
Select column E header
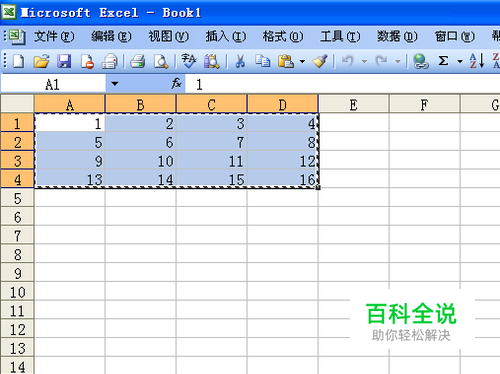click(353, 104)
